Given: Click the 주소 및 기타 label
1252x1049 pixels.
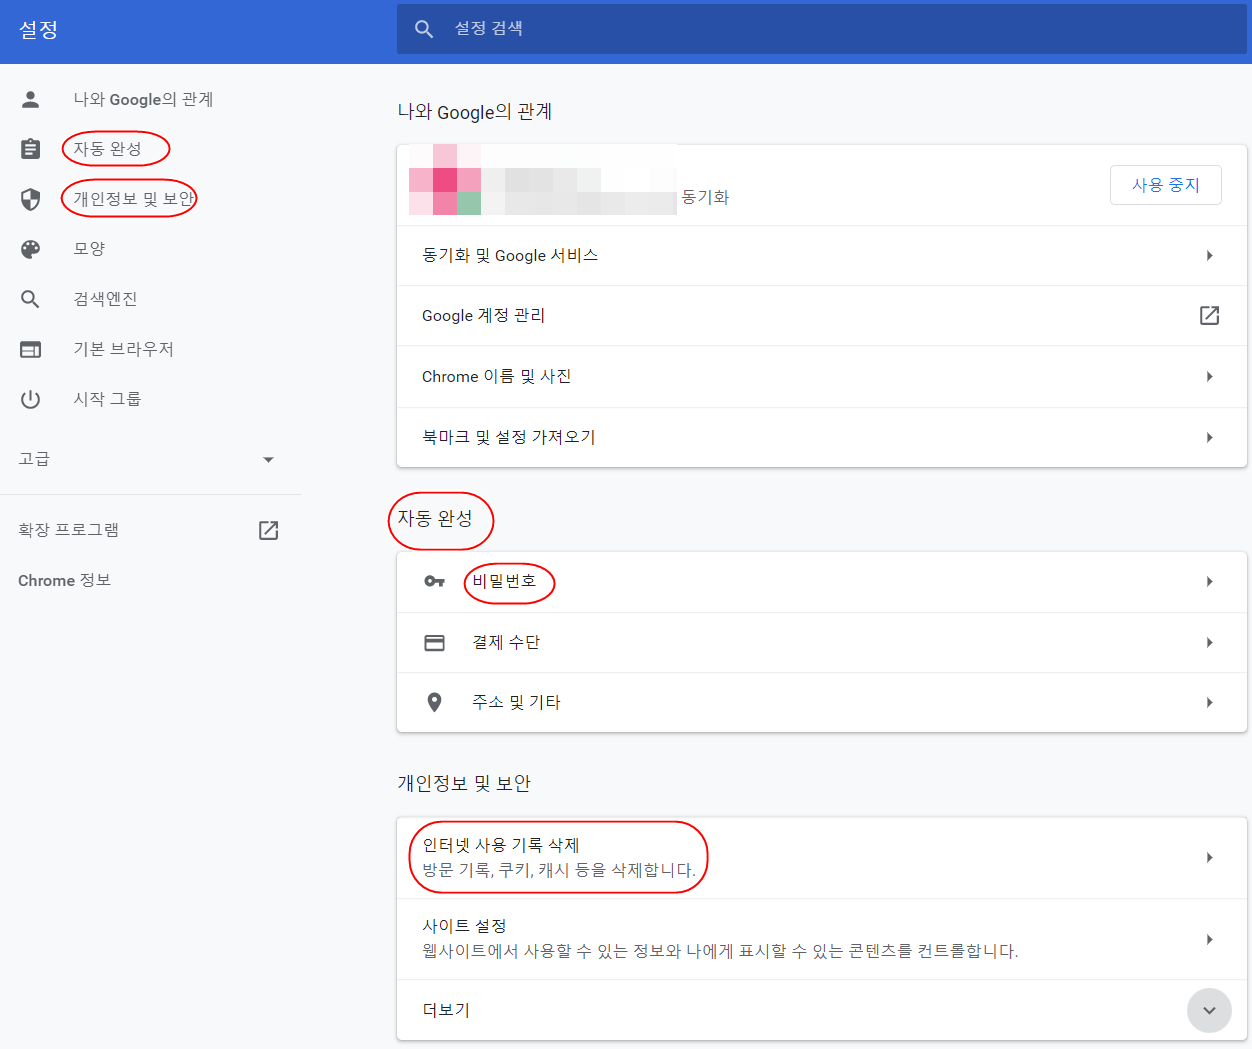Looking at the screenshot, I should (516, 702).
